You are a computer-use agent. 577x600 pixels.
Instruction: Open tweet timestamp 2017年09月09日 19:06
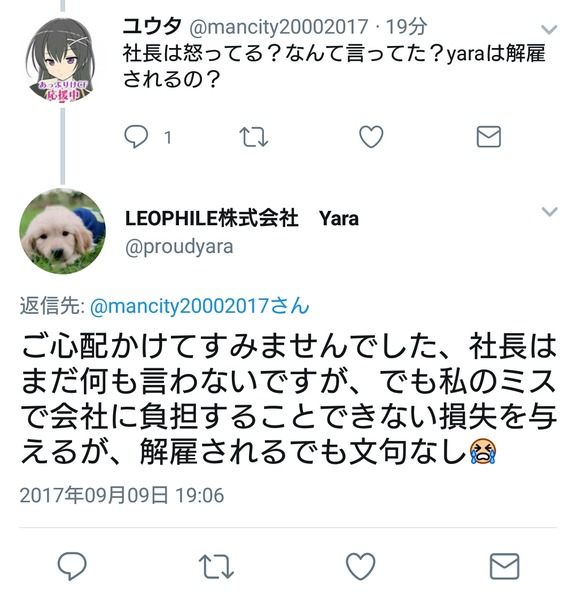click(x=122, y=495)
